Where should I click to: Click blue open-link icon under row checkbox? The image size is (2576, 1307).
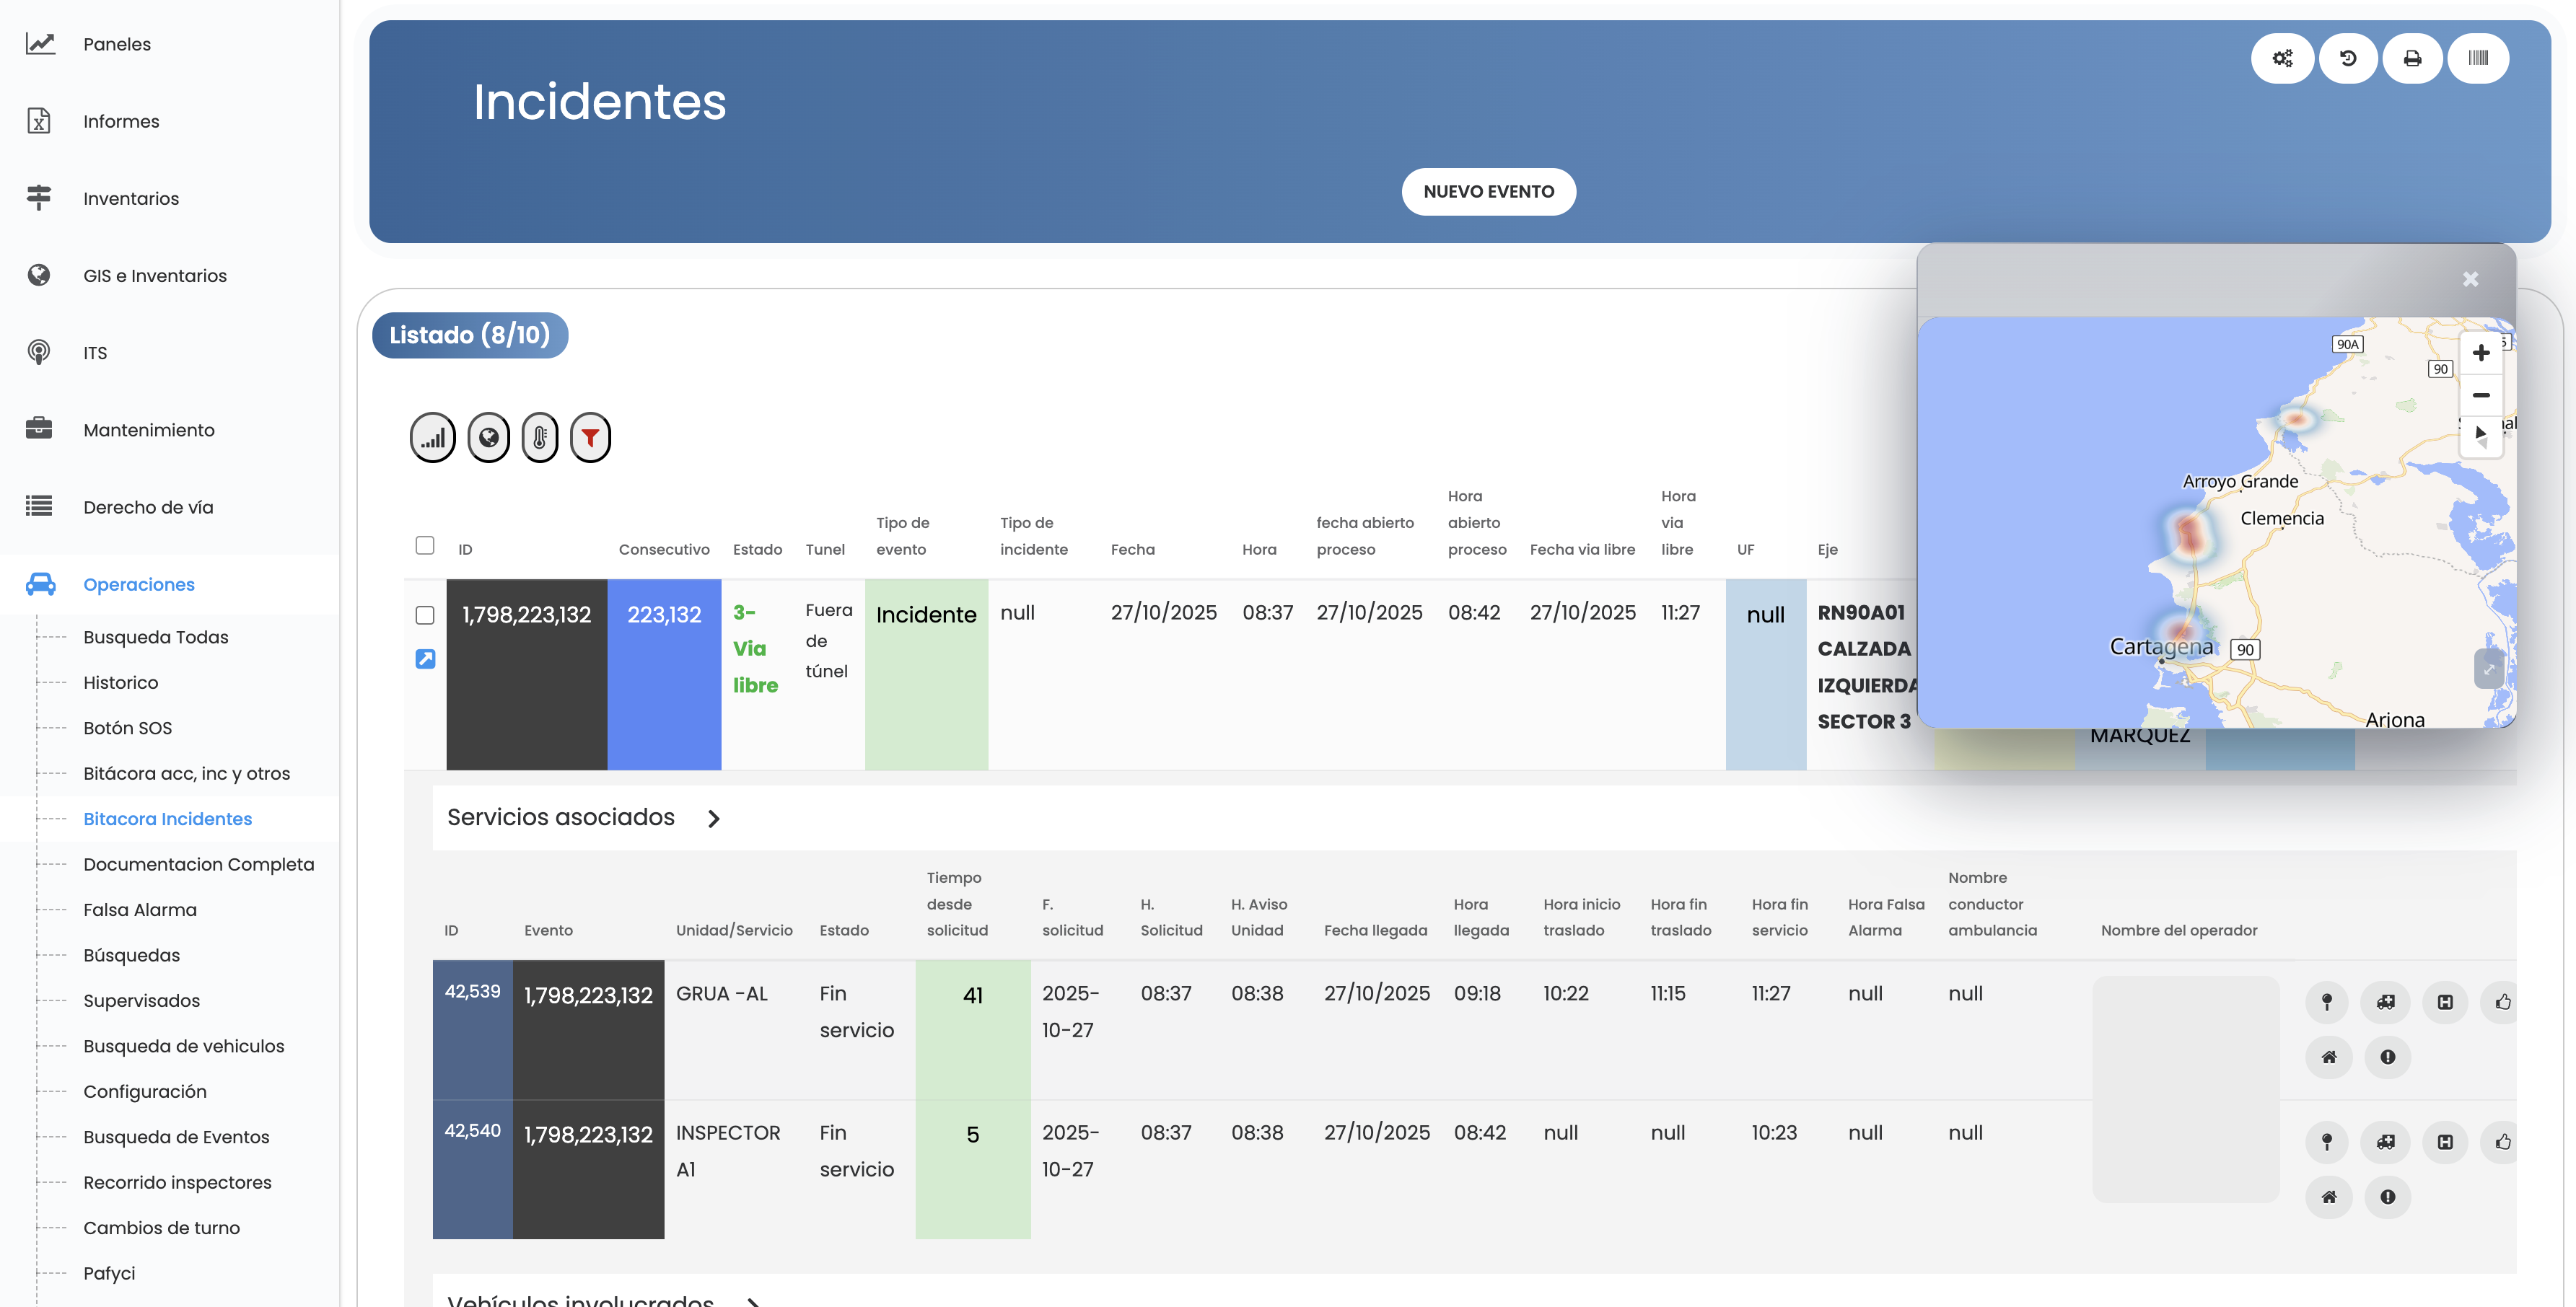click(x=425, y=659)
